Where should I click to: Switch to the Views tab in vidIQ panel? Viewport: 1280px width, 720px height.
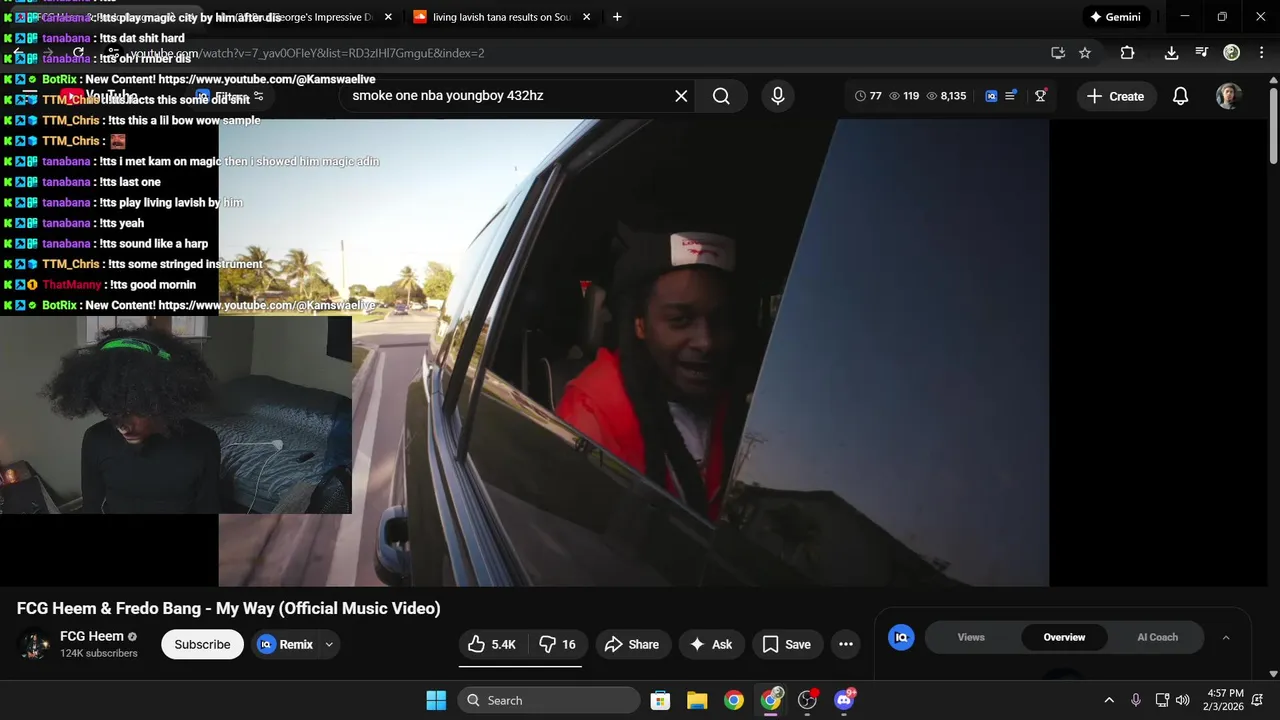pyautogui.click(x=971, y=637)
